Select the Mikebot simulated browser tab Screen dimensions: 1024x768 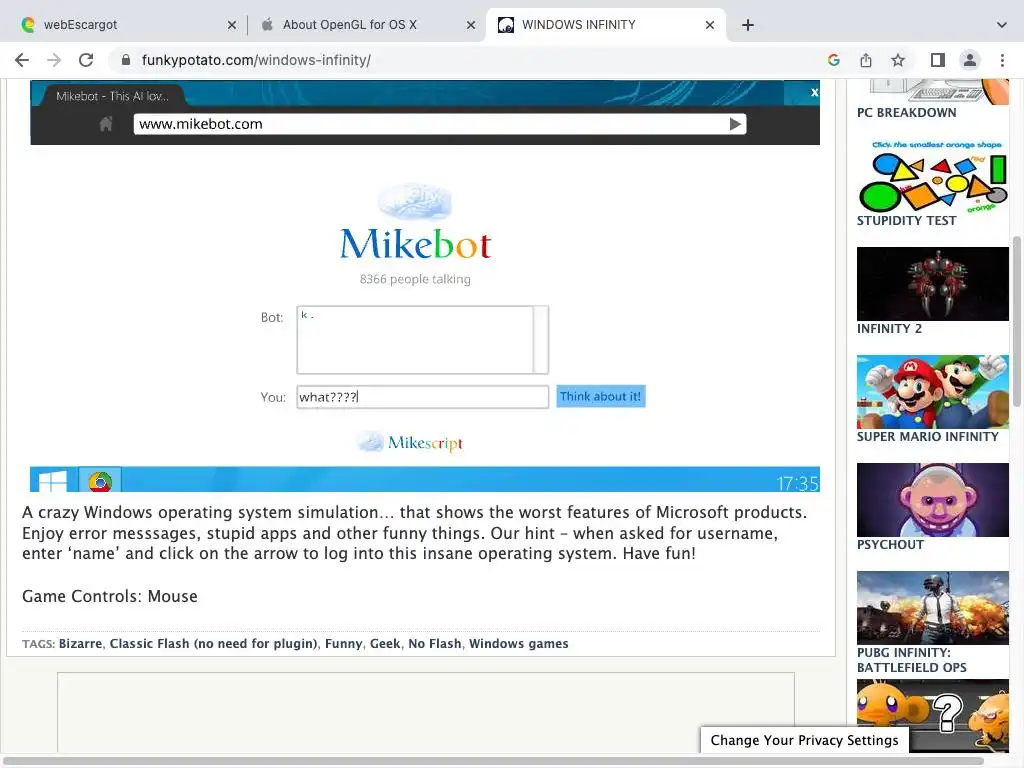tap(112, 96)
